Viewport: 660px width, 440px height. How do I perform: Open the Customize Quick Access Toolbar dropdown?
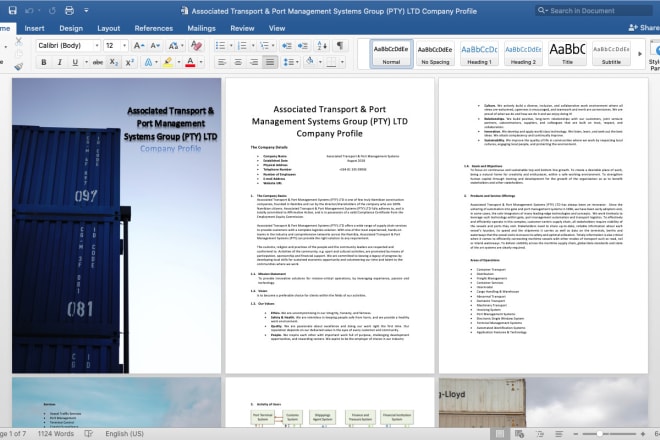[x=86, y=11]
